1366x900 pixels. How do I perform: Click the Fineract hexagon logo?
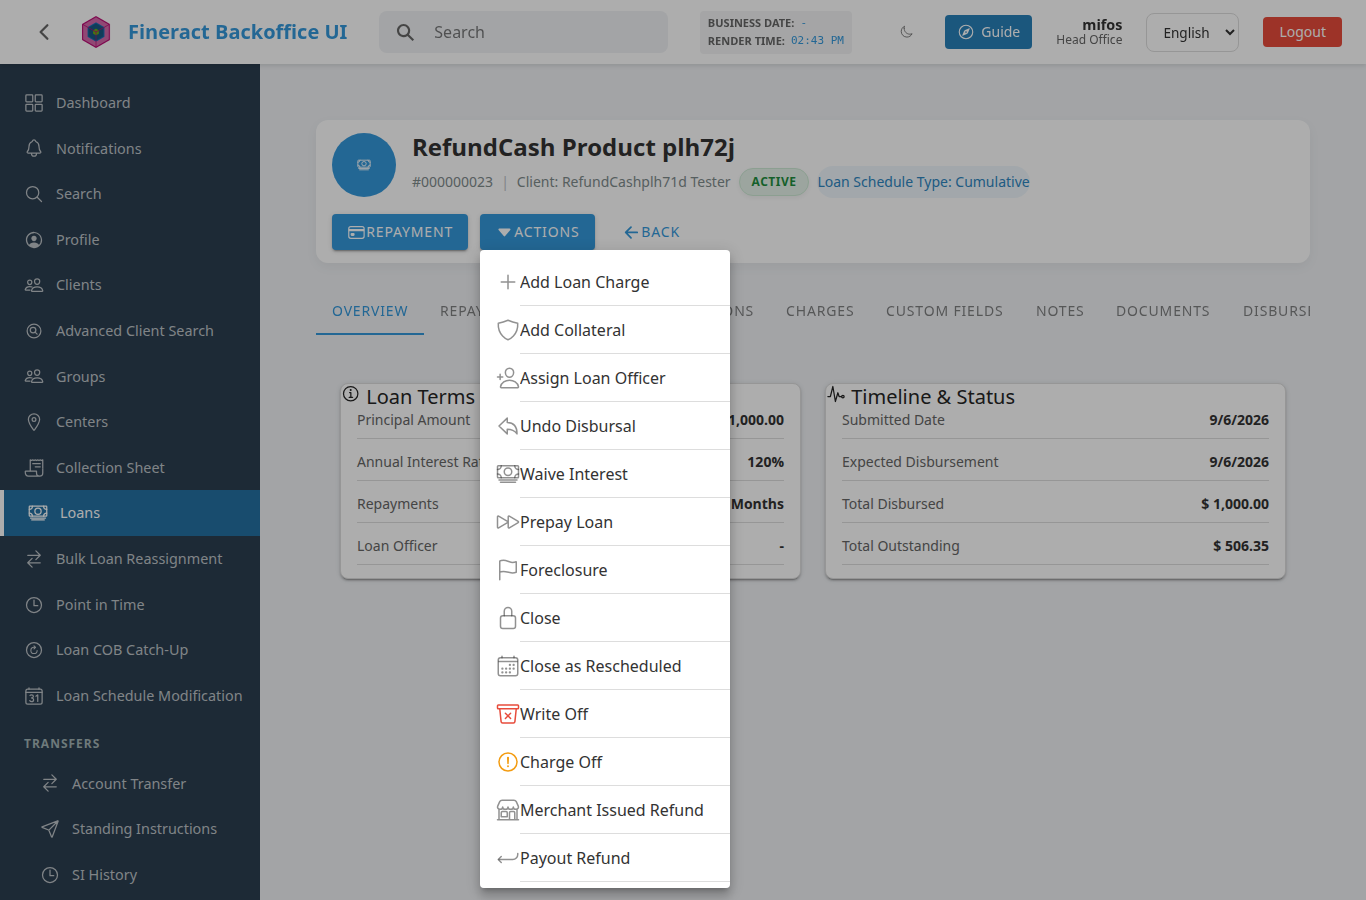pos(96,32)
